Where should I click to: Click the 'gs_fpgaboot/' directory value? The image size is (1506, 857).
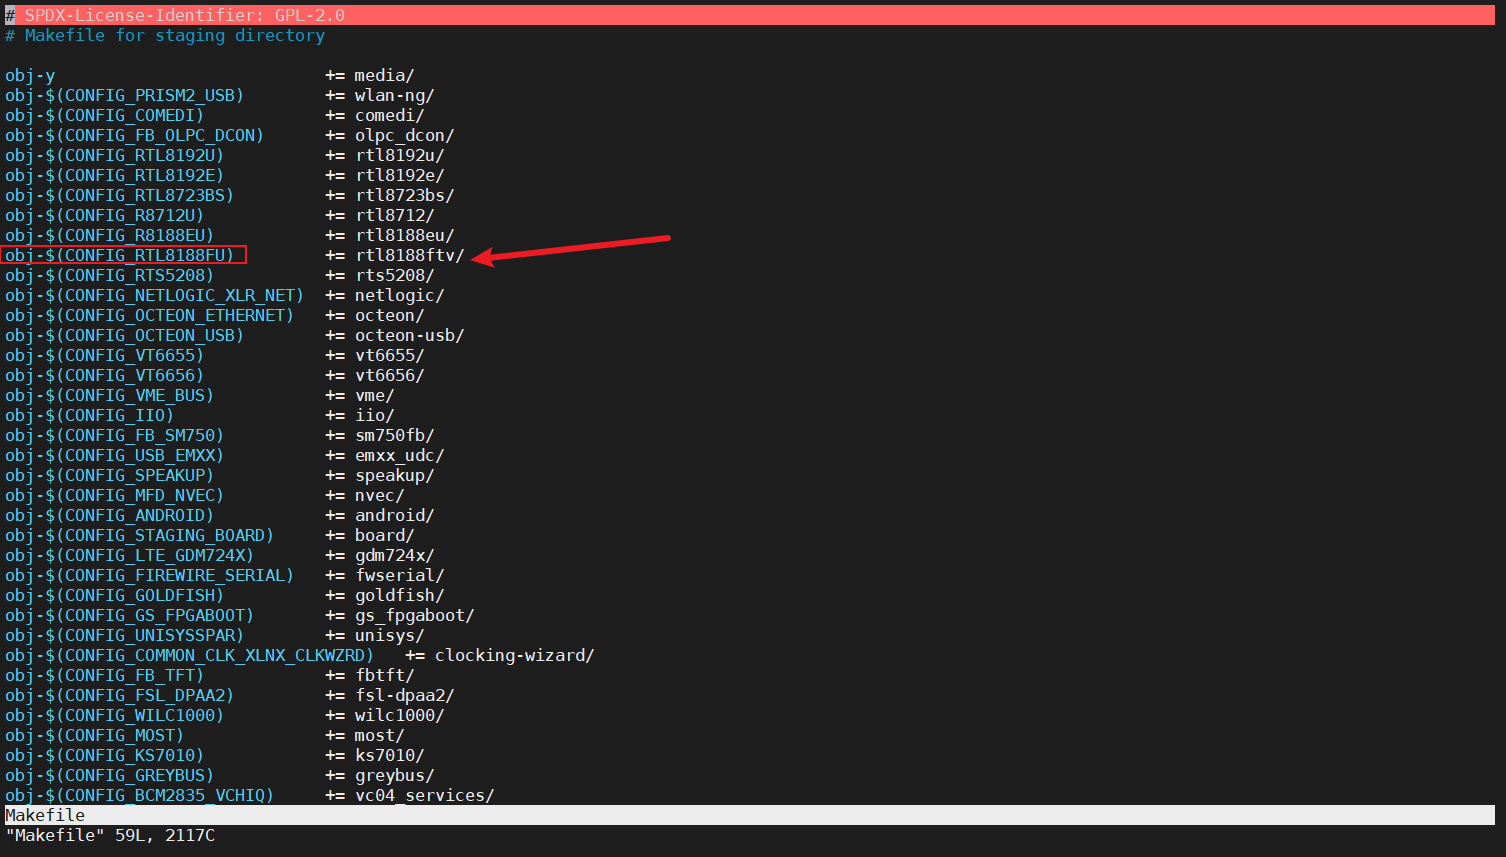[x=414, y=615]
